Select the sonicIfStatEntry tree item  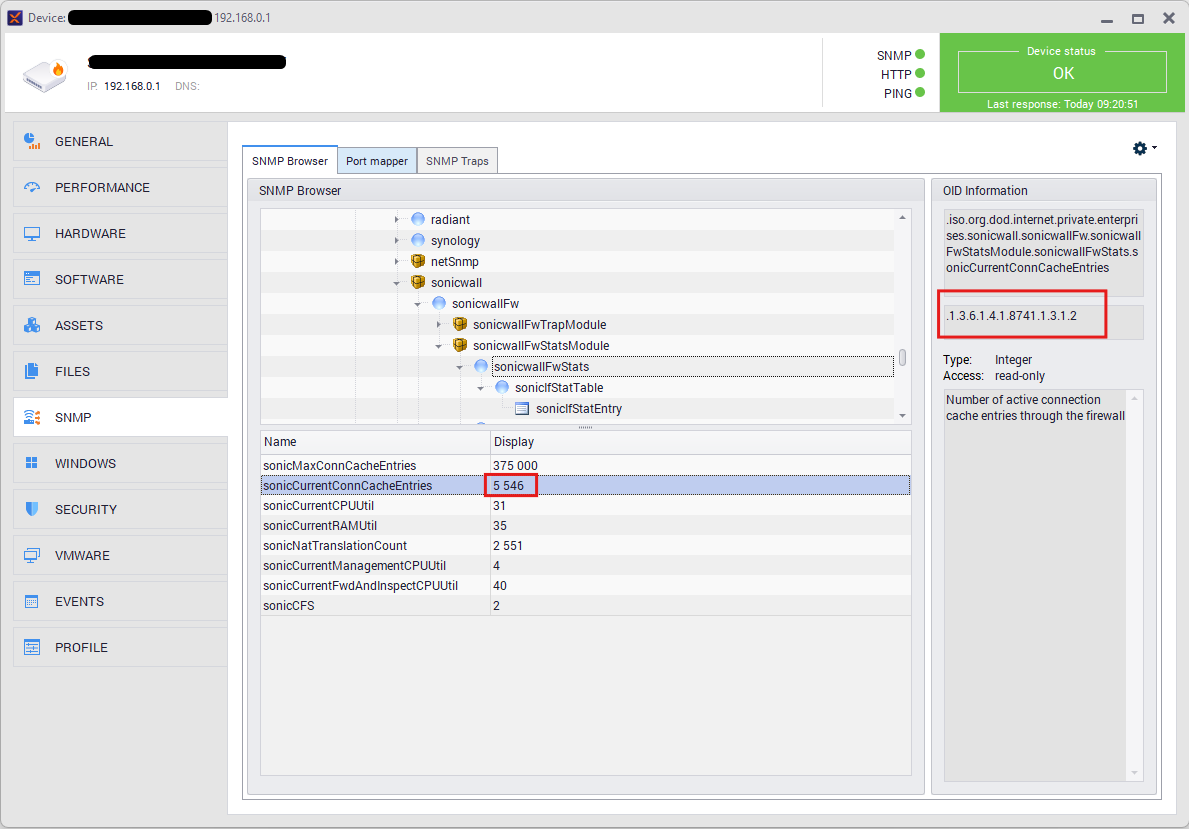578,408
